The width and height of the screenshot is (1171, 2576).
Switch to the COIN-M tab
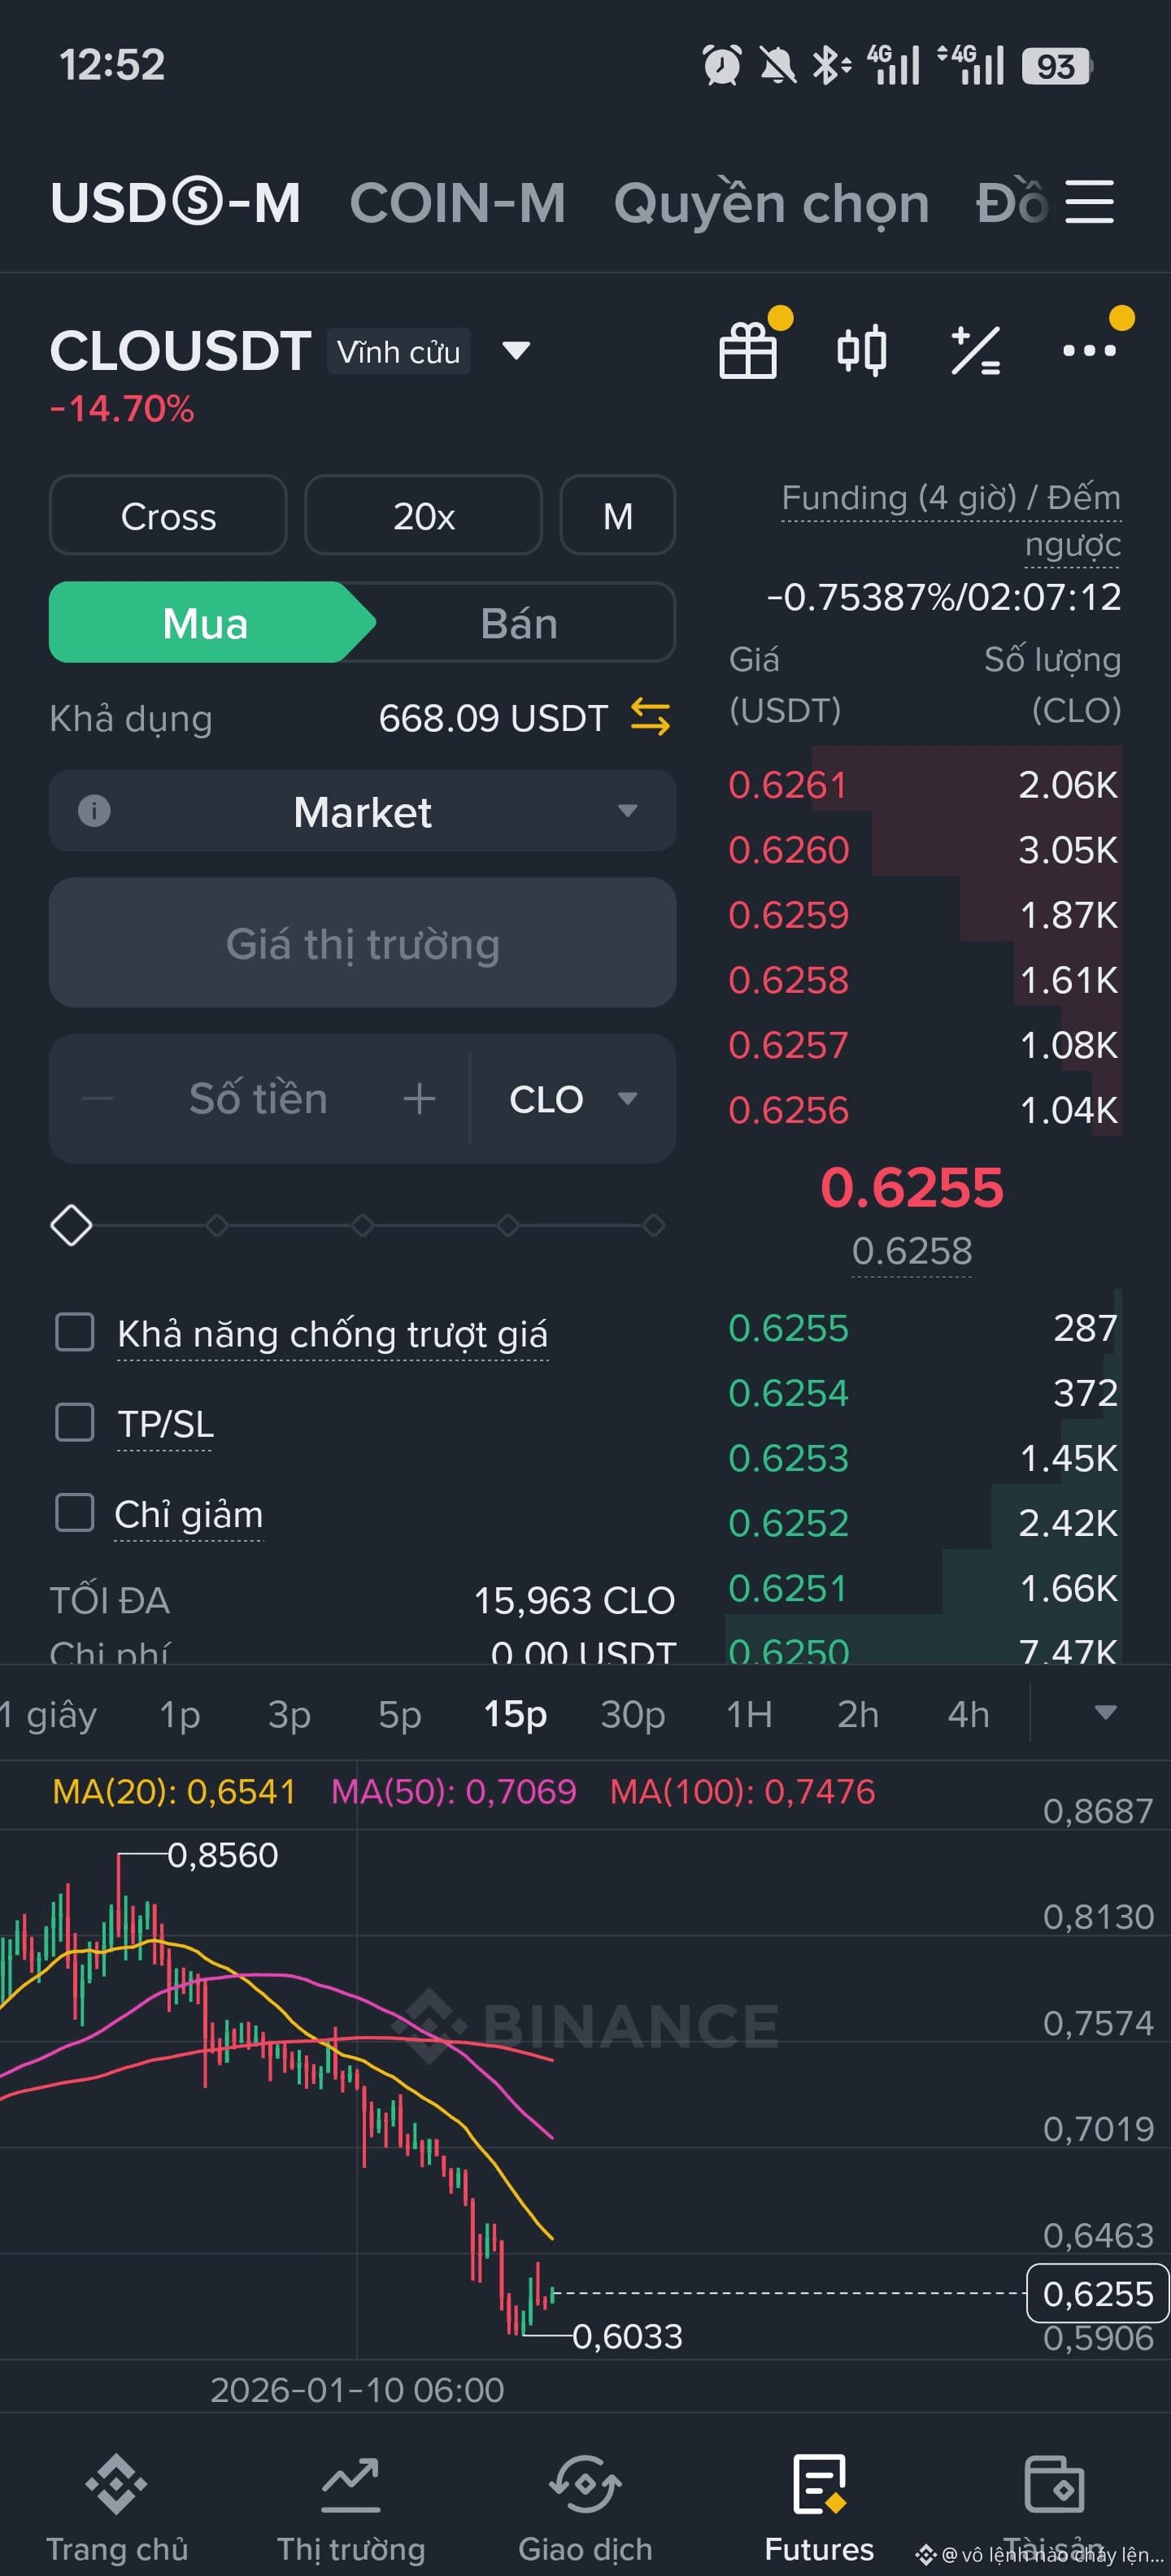click(x=457, y=203)
